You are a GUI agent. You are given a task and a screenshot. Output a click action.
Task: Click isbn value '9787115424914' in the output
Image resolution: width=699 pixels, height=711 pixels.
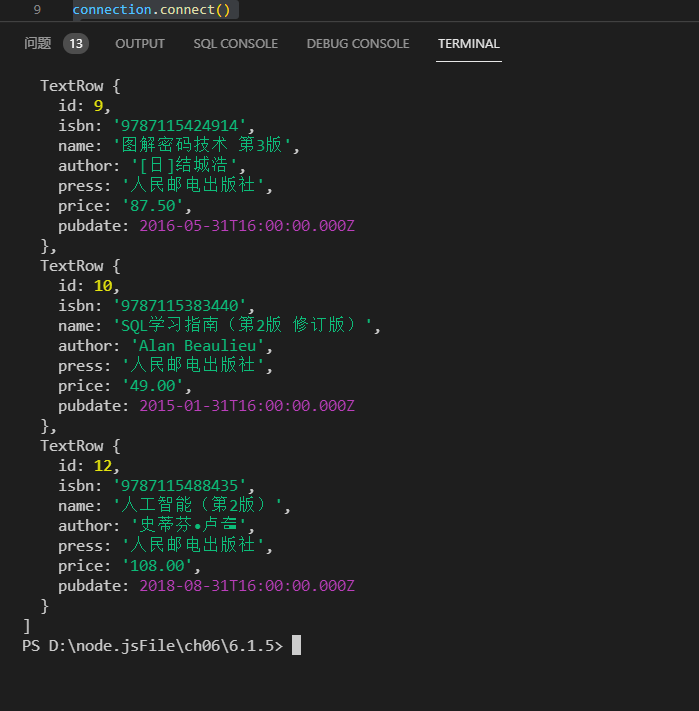coord(182,126)
